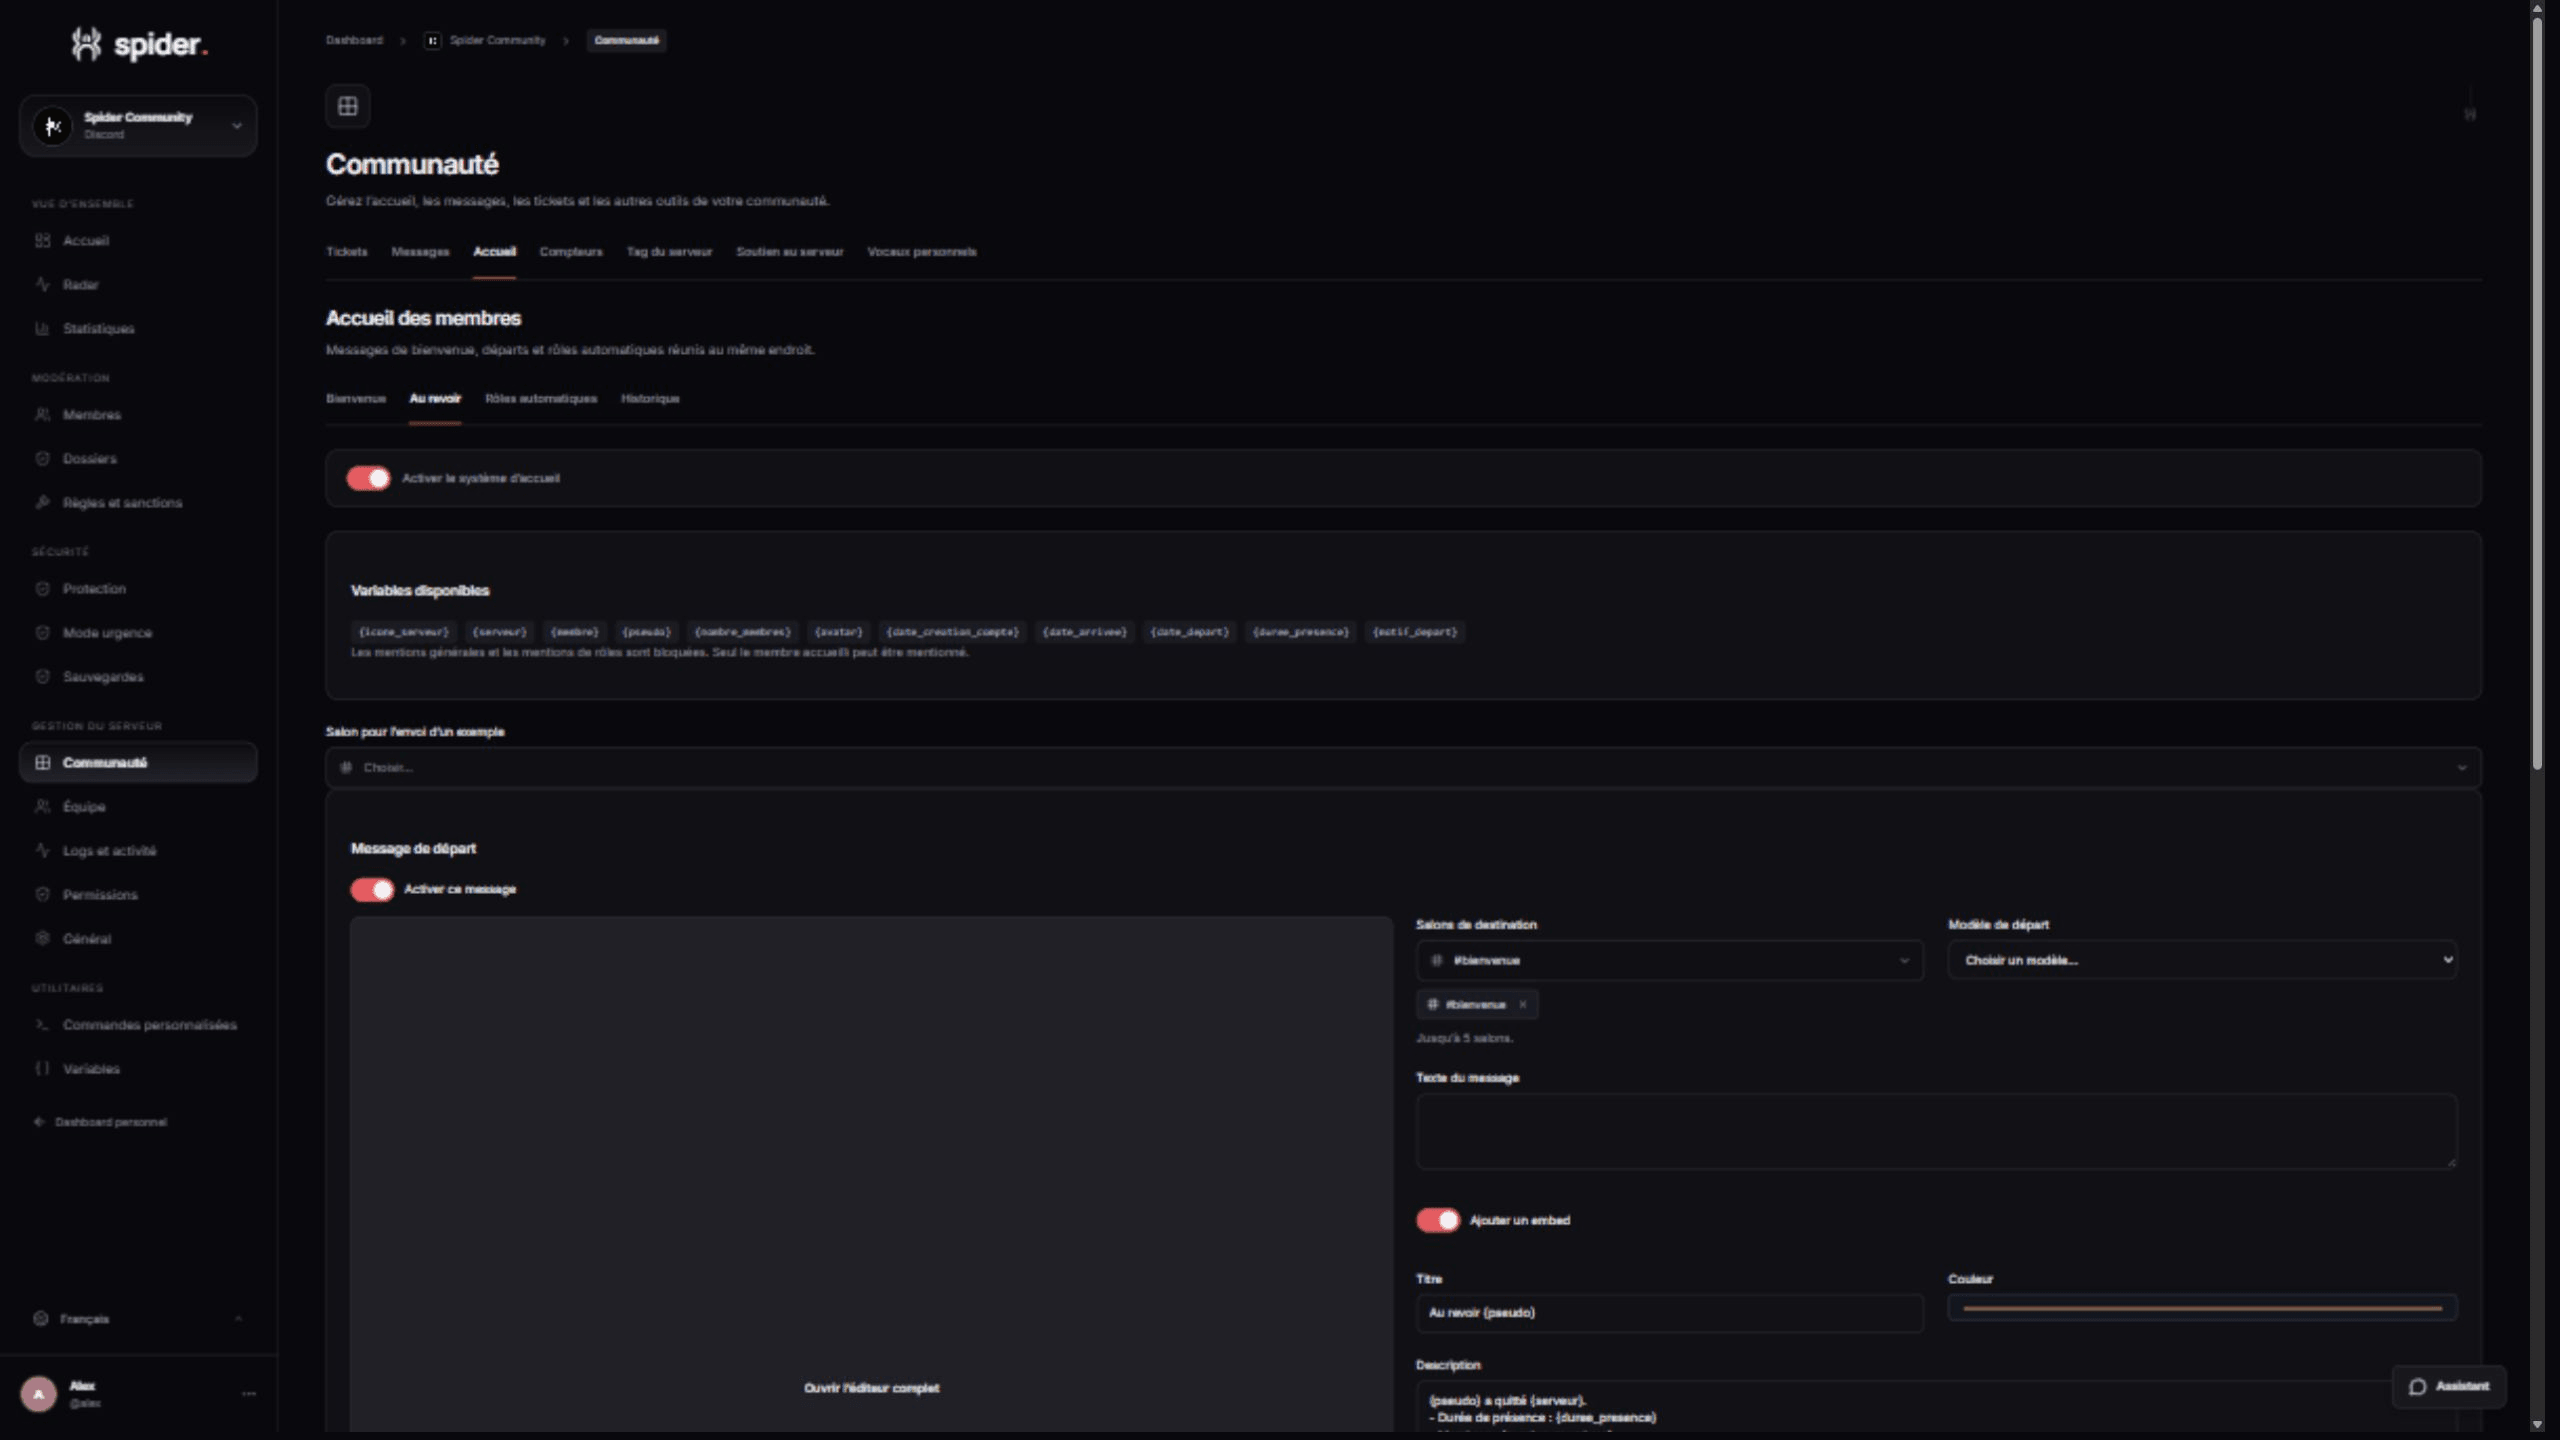Open the Salon pour l'envoi d'un exemple dropdown
The width and height of the screenshot is (2560, 1440).
tap(1403, 768)
